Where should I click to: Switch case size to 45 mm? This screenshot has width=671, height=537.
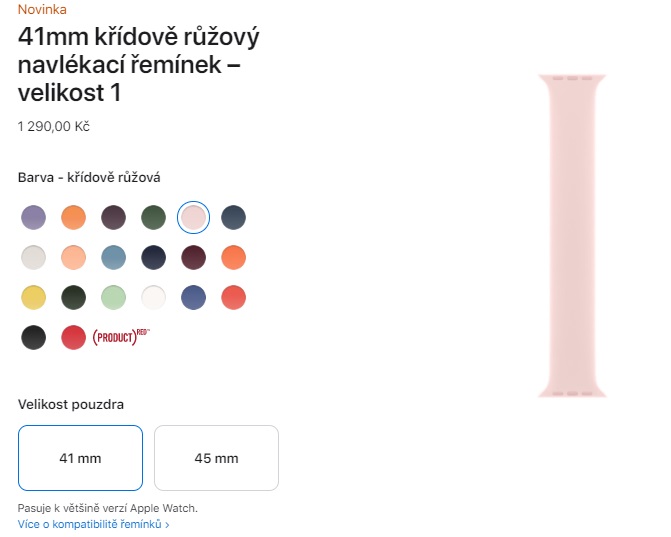pyautogui.click(x=216, y=458)
